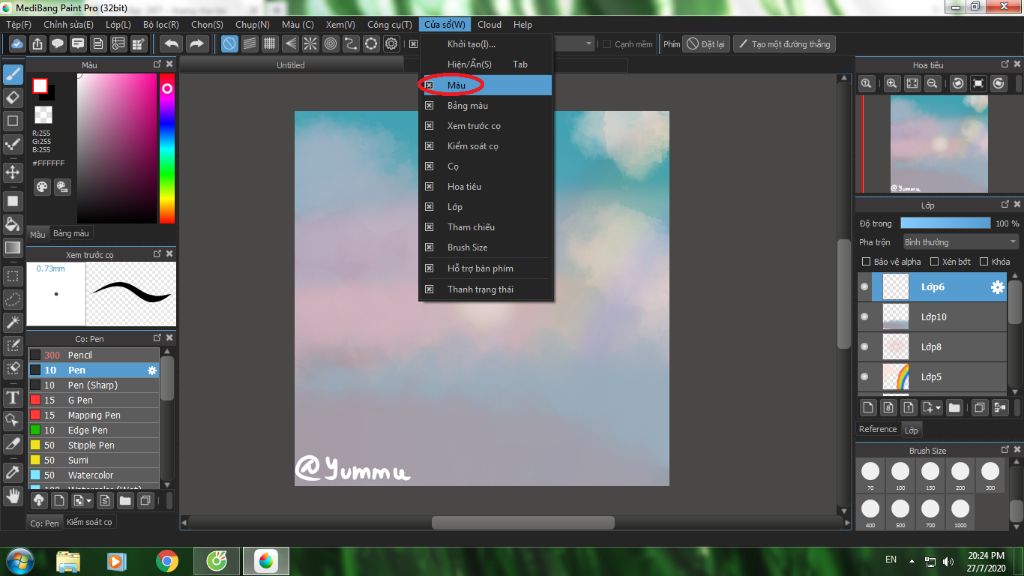
Task: Turn off snap using the snap-off icon
Action: [229, 44]
